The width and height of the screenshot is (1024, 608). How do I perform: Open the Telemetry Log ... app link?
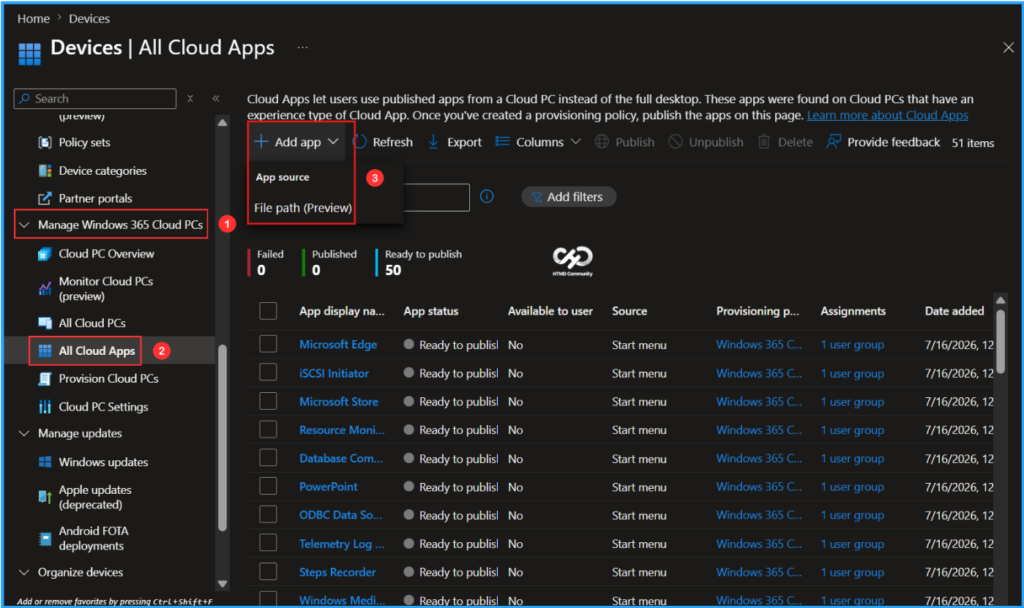point(342,543)
